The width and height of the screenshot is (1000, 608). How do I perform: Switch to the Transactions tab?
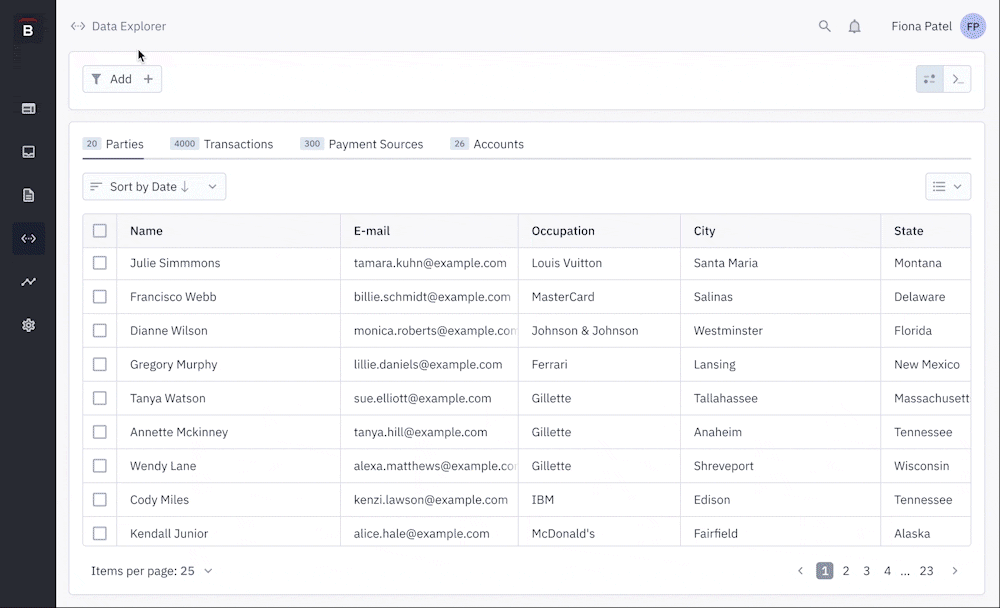[x=222, y=144]
